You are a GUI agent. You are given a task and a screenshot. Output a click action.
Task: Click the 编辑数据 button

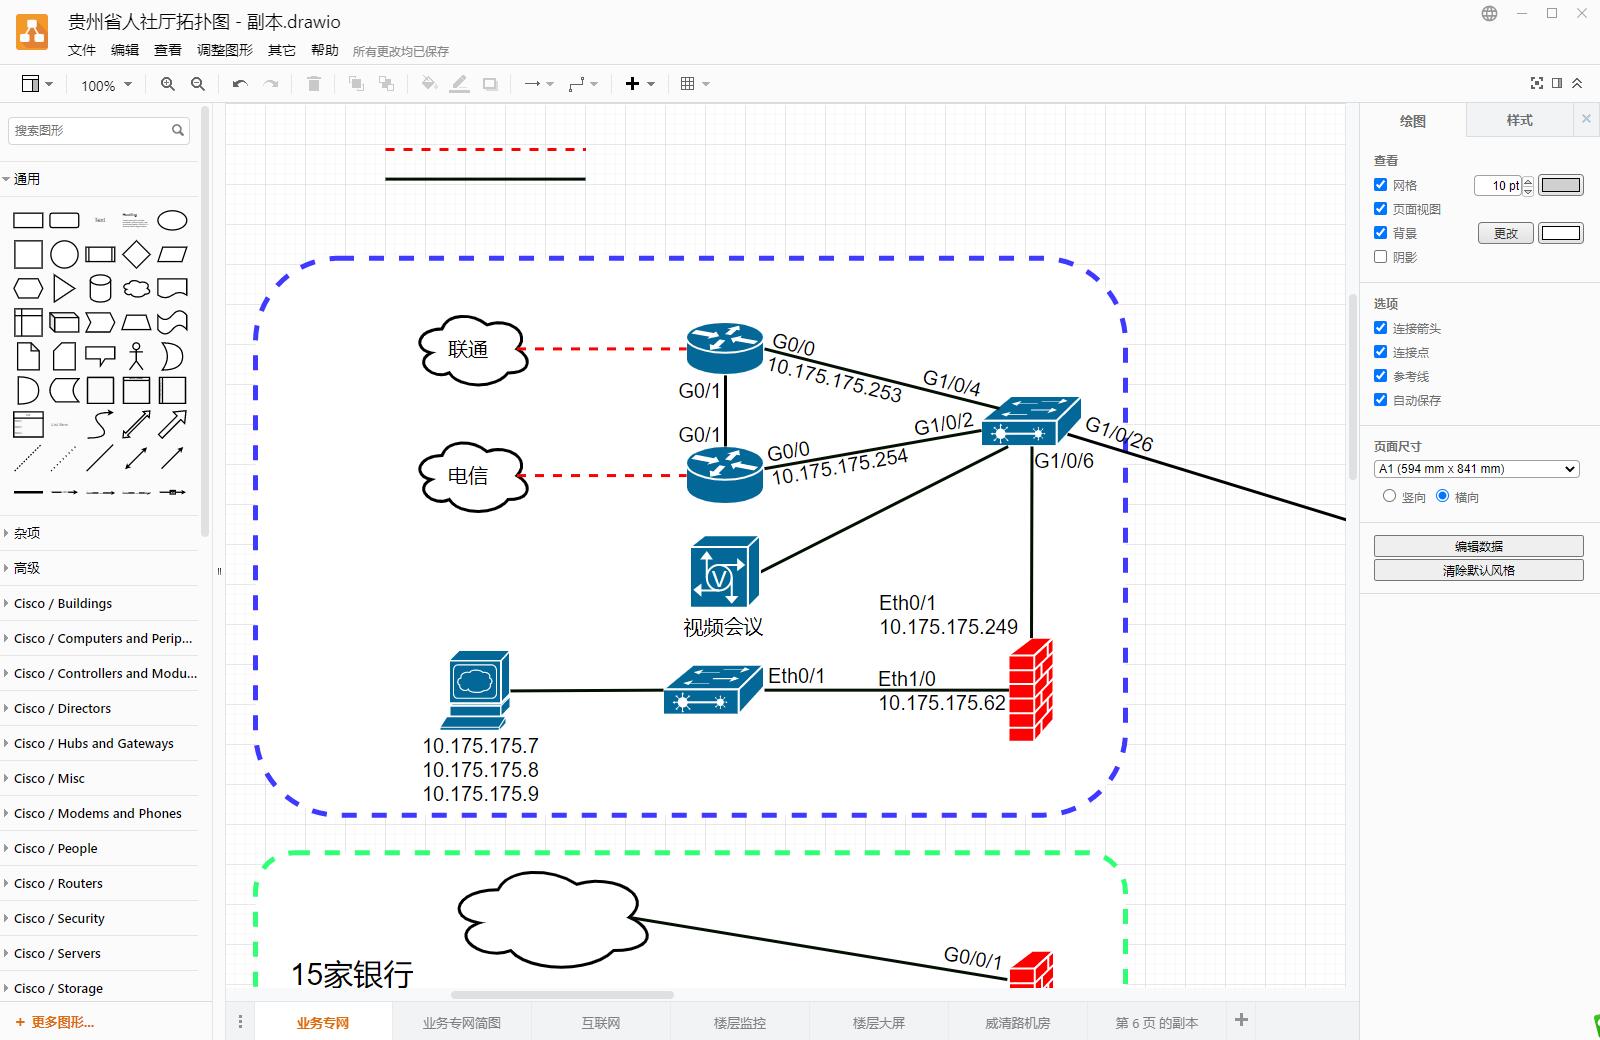[1478, 546]
